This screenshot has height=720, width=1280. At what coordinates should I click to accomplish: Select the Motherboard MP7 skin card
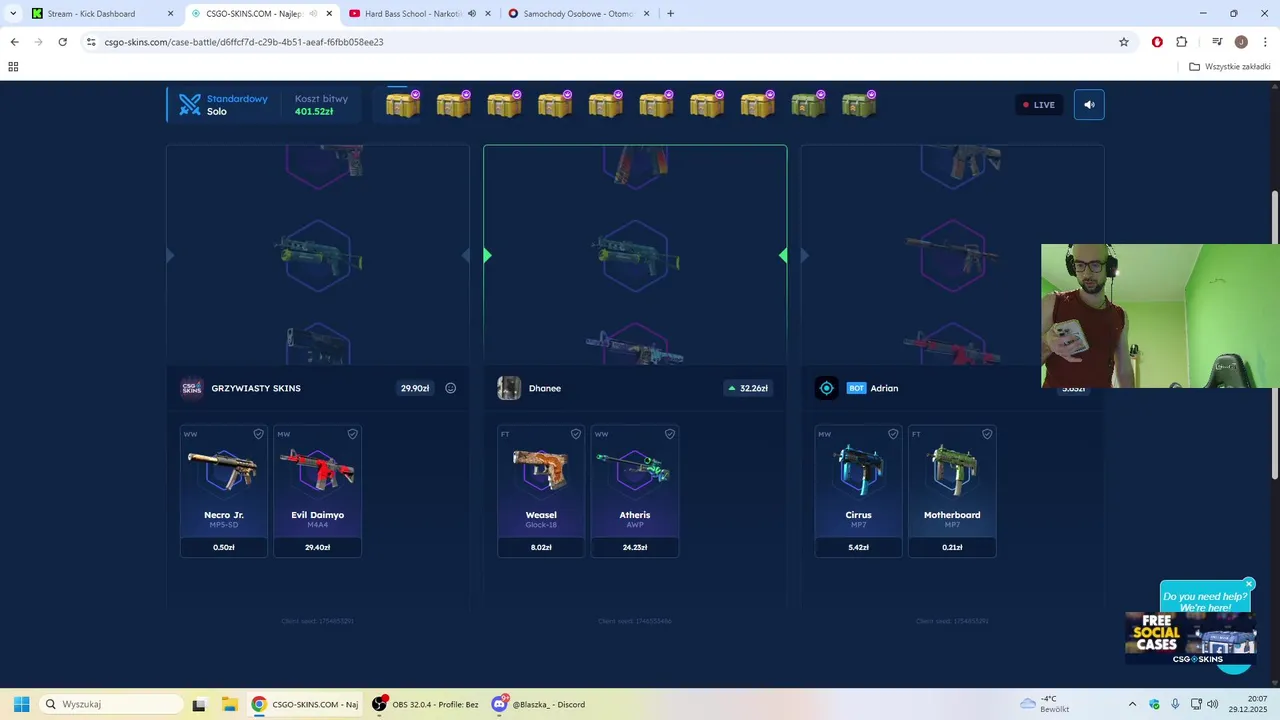(x=953, y=491)
